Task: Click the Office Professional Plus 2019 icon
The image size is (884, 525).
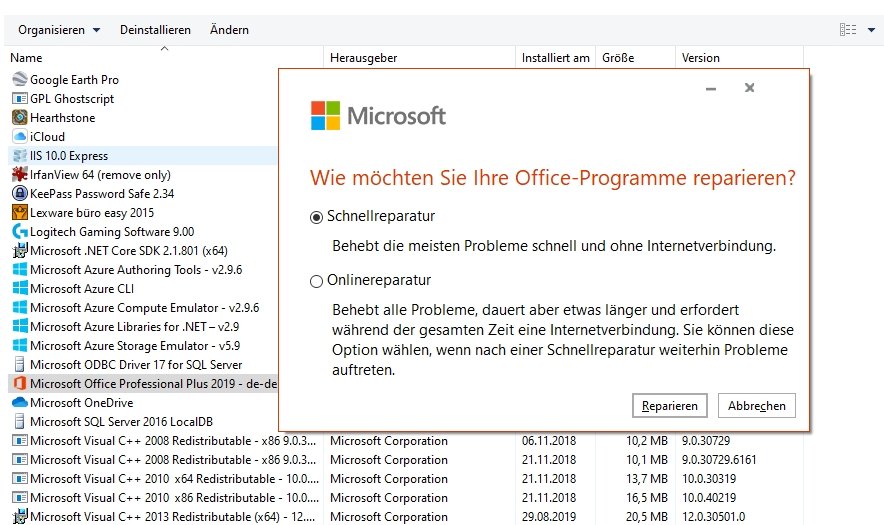Action: click(x=20, y=383)
